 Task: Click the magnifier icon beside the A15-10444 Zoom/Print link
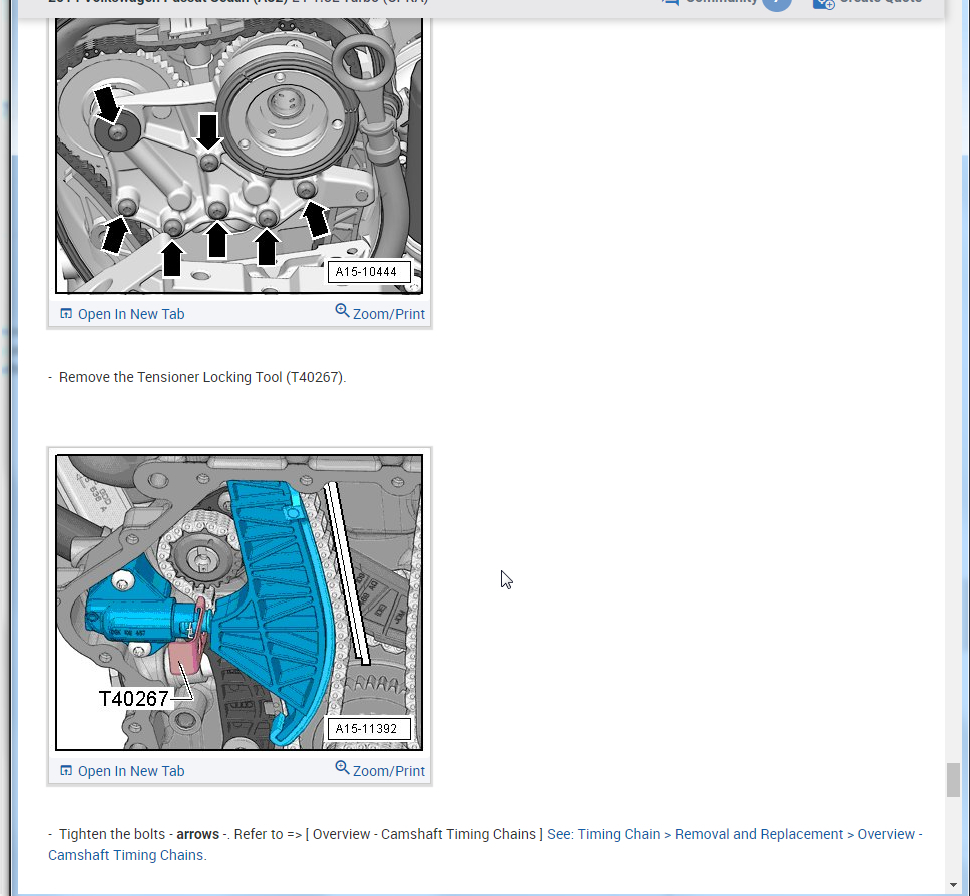click(342, 310)
